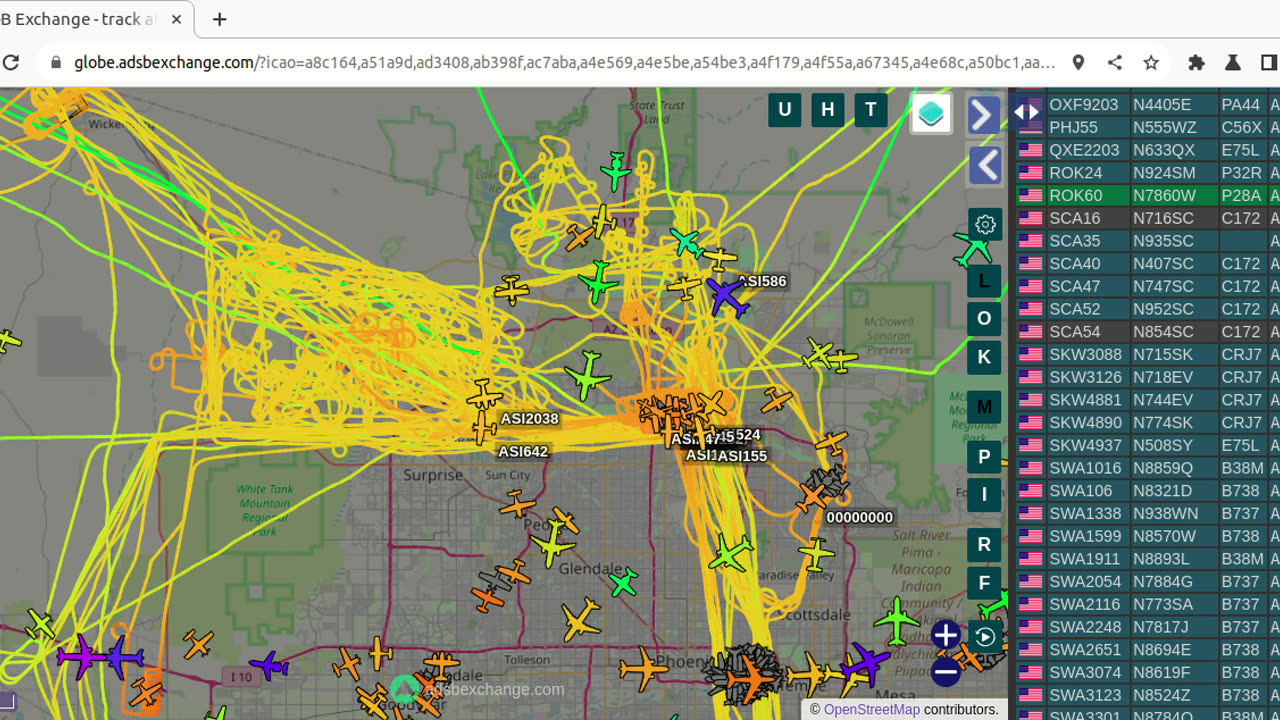The image size is (1280, 720).
Task: Click the F follow button
Action: pos(984,583)
